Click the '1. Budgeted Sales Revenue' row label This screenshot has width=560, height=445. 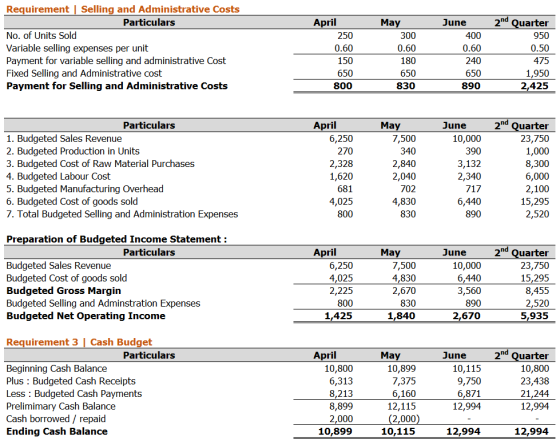click(64, 139)
